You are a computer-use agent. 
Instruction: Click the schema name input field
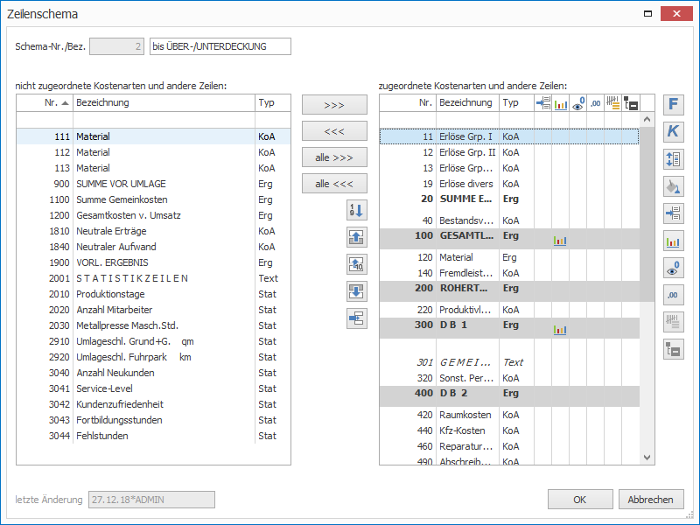pos(221,46)
